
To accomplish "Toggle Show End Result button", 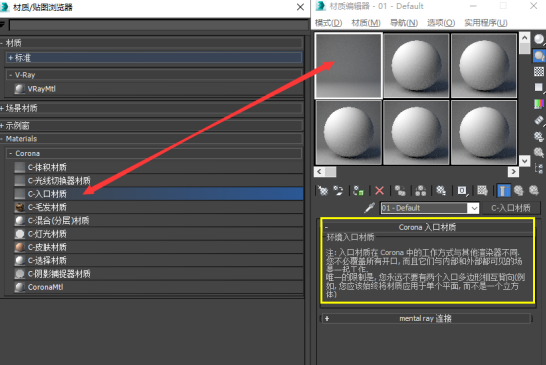I will [503, 191].
